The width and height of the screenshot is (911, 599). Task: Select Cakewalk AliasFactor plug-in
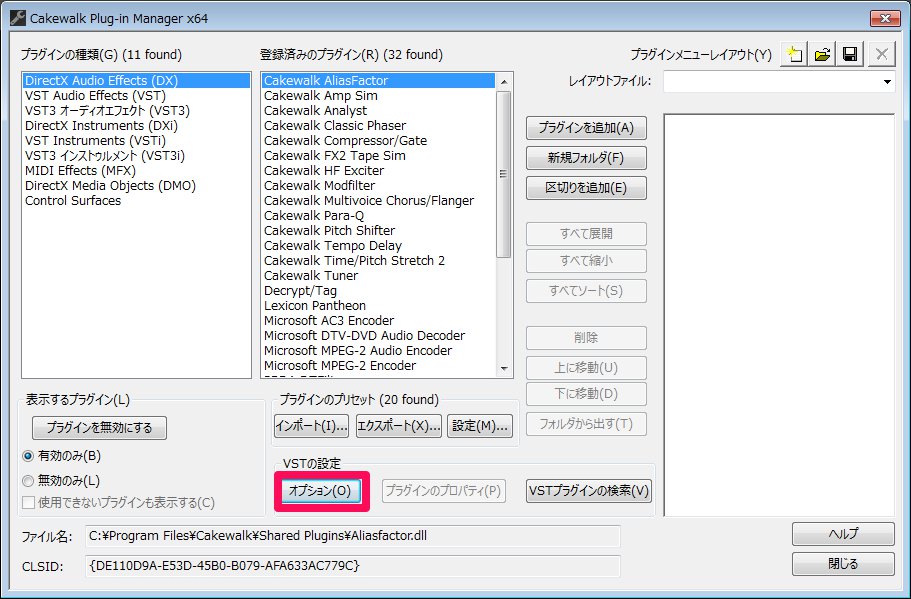(x=379, y=81)
